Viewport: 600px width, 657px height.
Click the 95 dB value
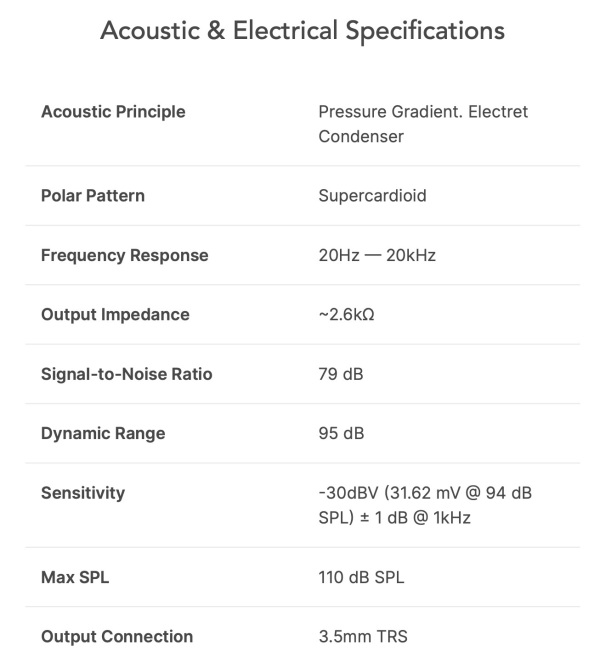(x=341, y=434)
